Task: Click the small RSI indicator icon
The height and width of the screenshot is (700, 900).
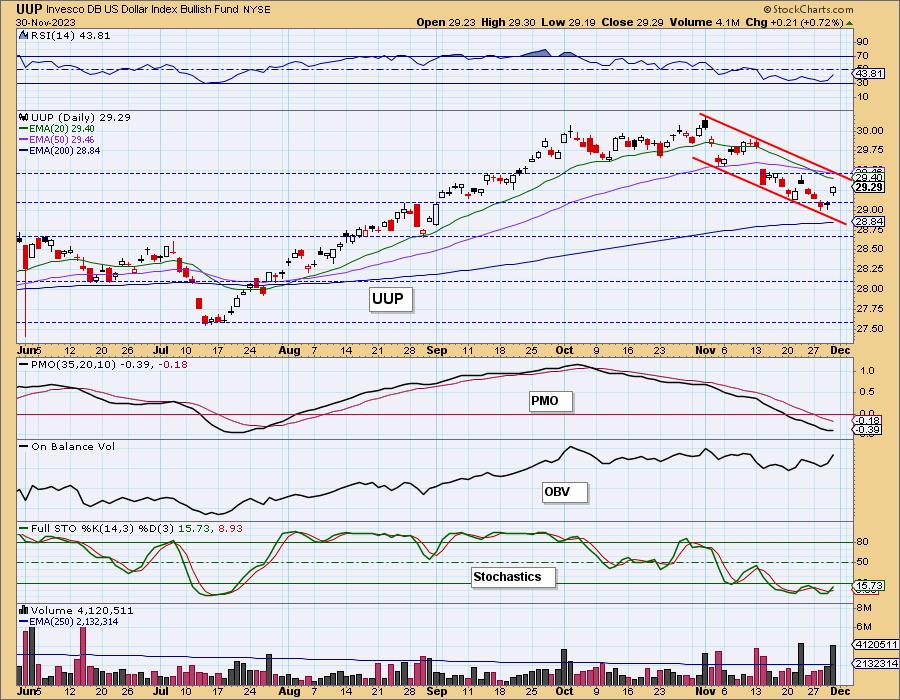Action: (x=23, y=35)
